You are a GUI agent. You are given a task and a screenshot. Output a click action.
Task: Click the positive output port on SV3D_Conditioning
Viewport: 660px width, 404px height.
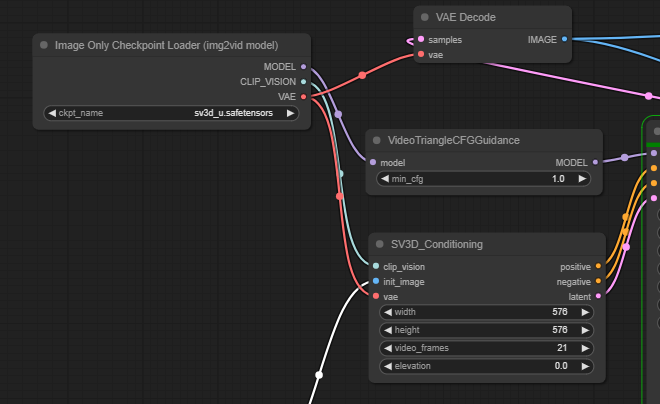[598, 267]
